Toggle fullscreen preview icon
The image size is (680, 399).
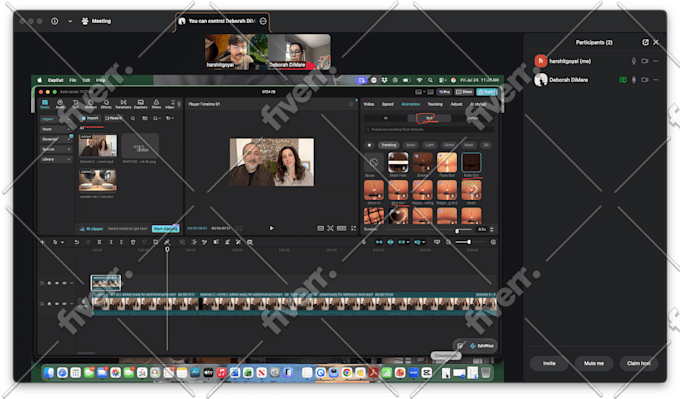(353, 228)
